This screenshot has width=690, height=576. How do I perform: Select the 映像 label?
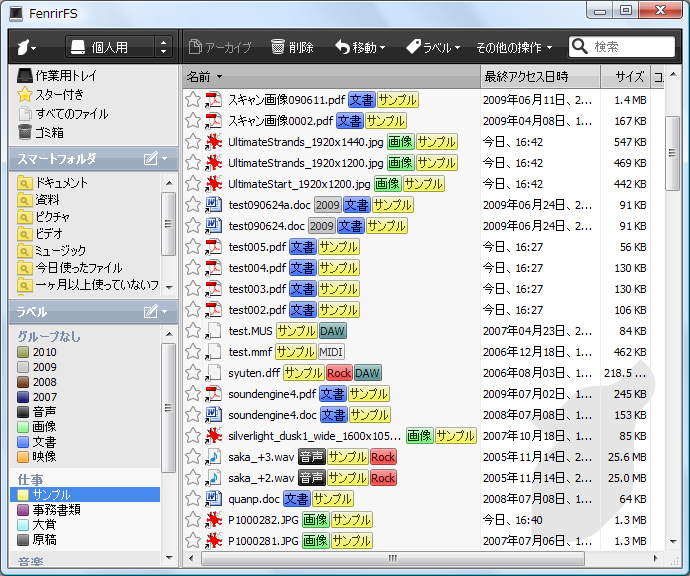click(x=37, y=457)
